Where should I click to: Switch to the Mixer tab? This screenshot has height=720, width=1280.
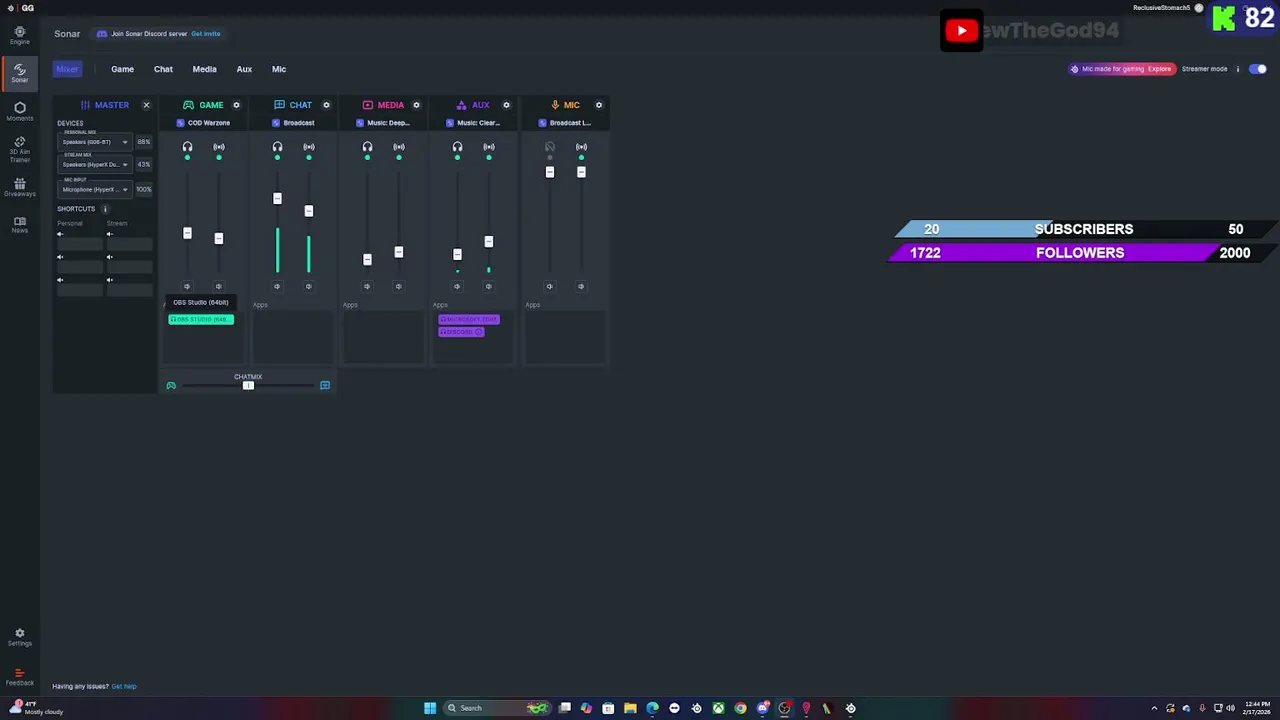tap(67, 69)
